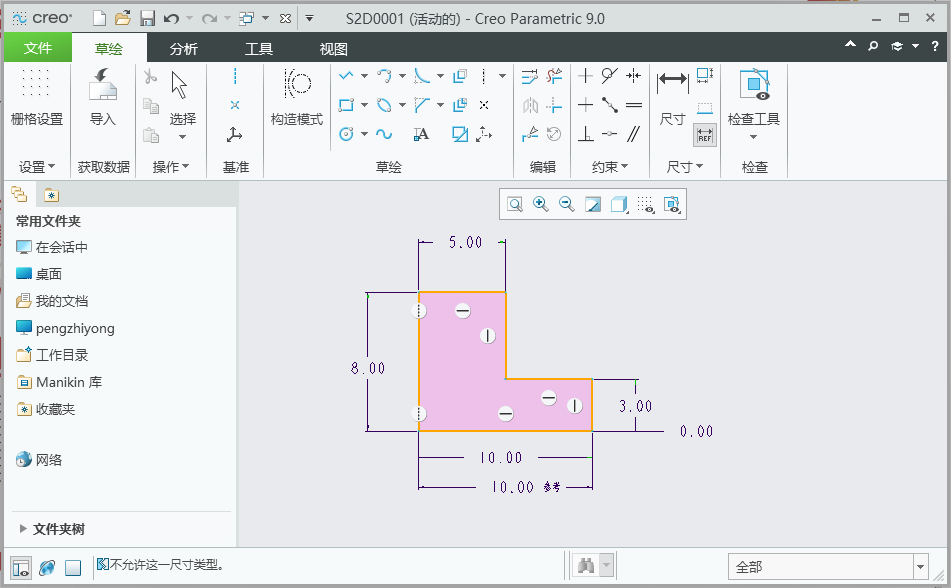Viewport: 951px width, 588px height.
Task: Apply the Parallel constraint
Action: (634, 134)
